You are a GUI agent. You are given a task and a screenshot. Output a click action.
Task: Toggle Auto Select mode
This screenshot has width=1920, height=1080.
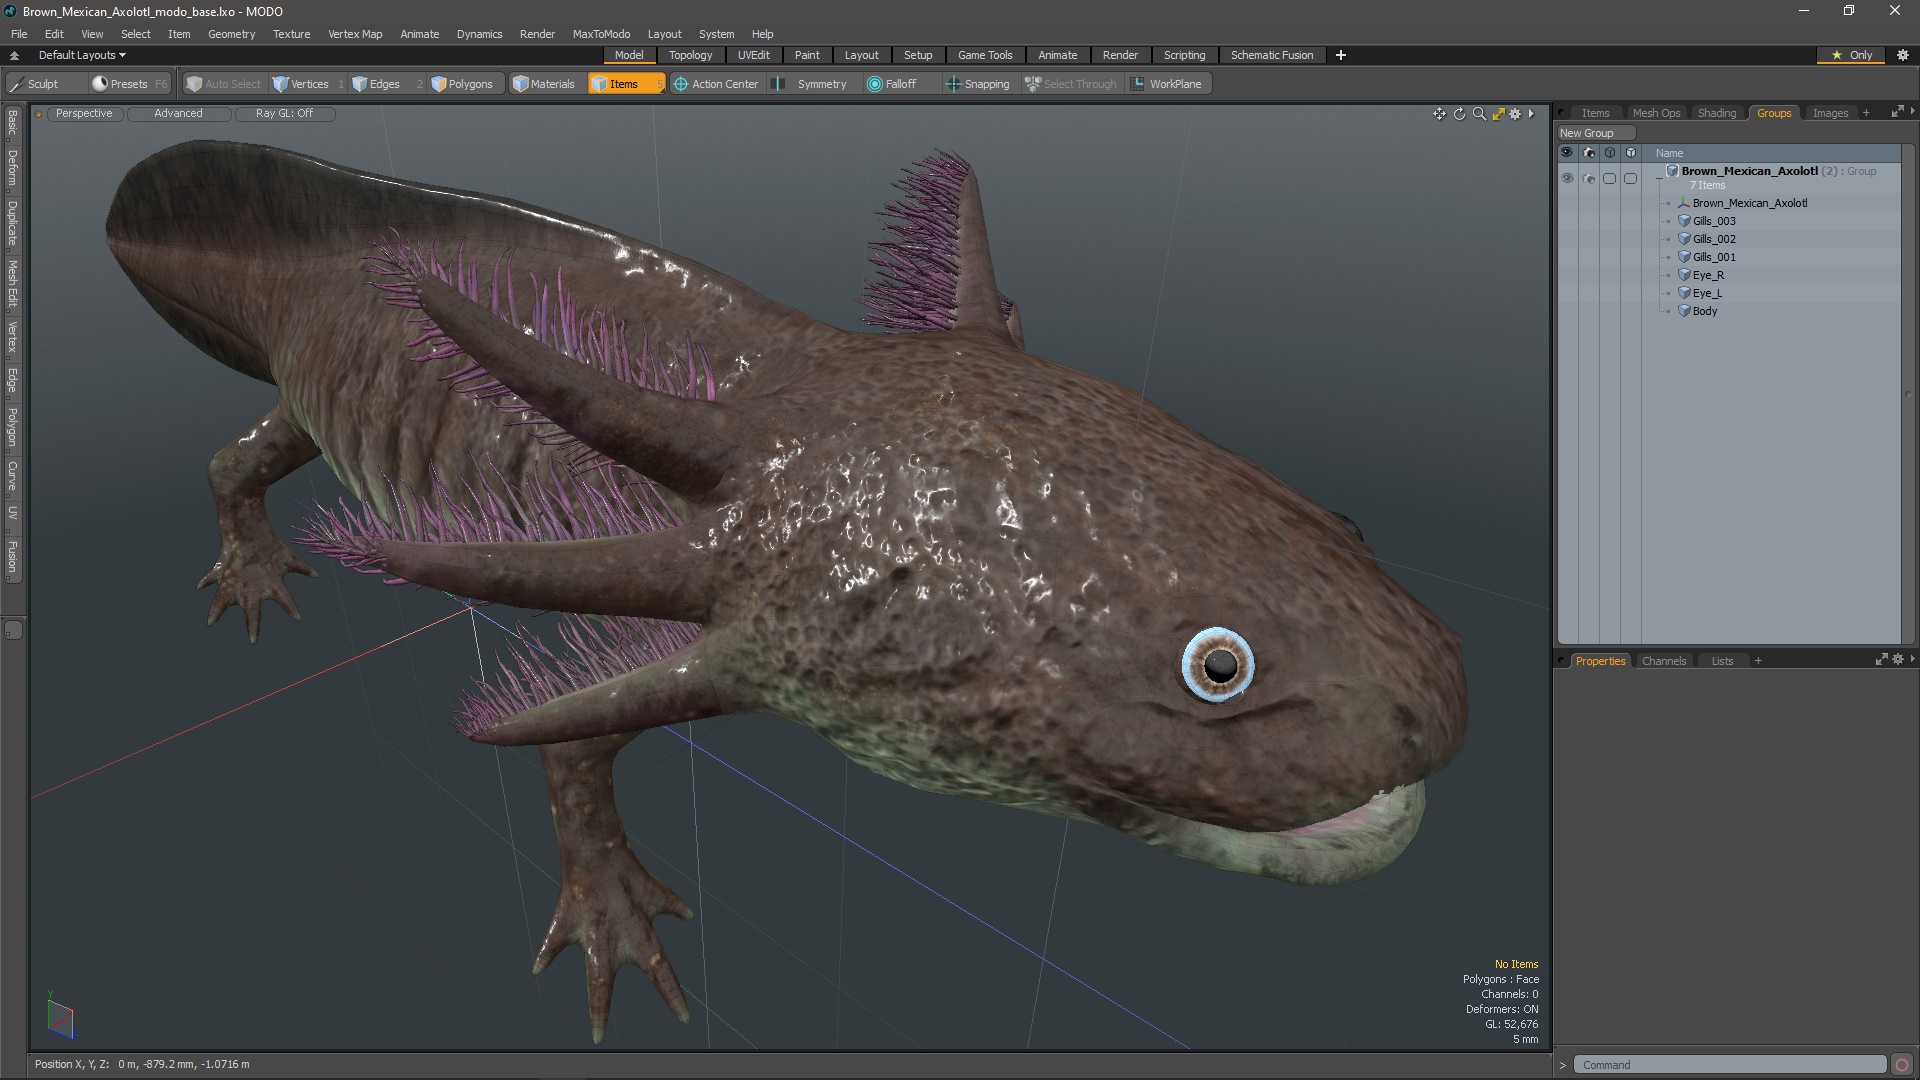[x=224, y=84]
